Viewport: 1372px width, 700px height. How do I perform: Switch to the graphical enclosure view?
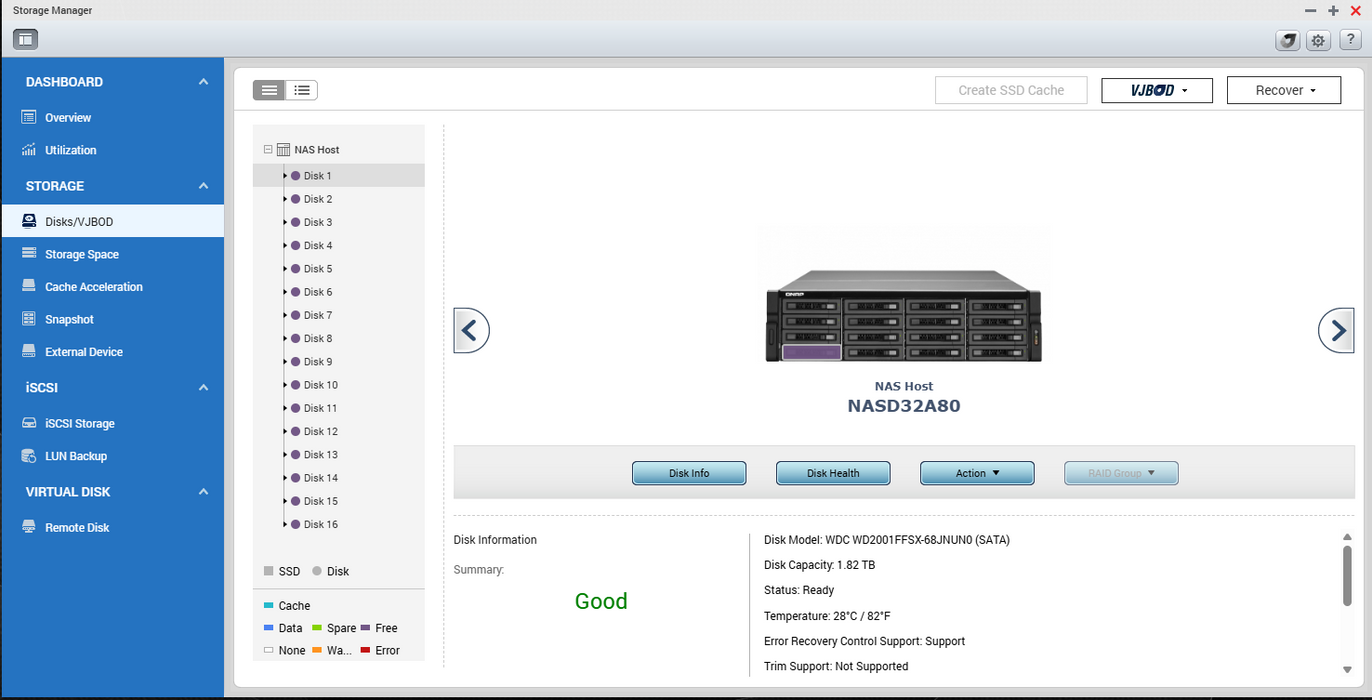pyautogui.click(x=269, y=90)
